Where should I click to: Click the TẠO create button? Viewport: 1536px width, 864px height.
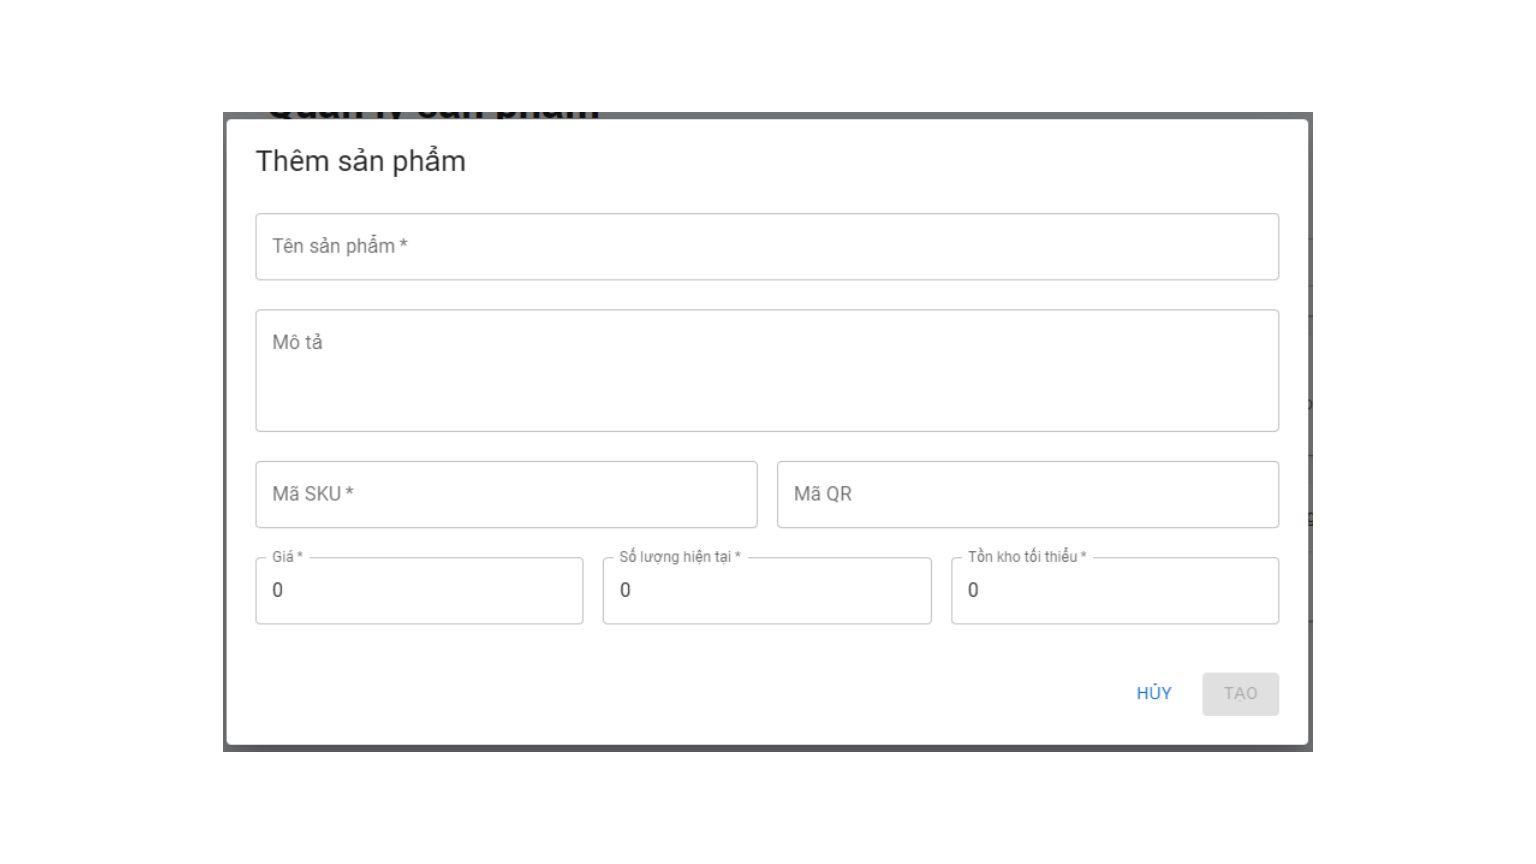tap(1240, 694)
